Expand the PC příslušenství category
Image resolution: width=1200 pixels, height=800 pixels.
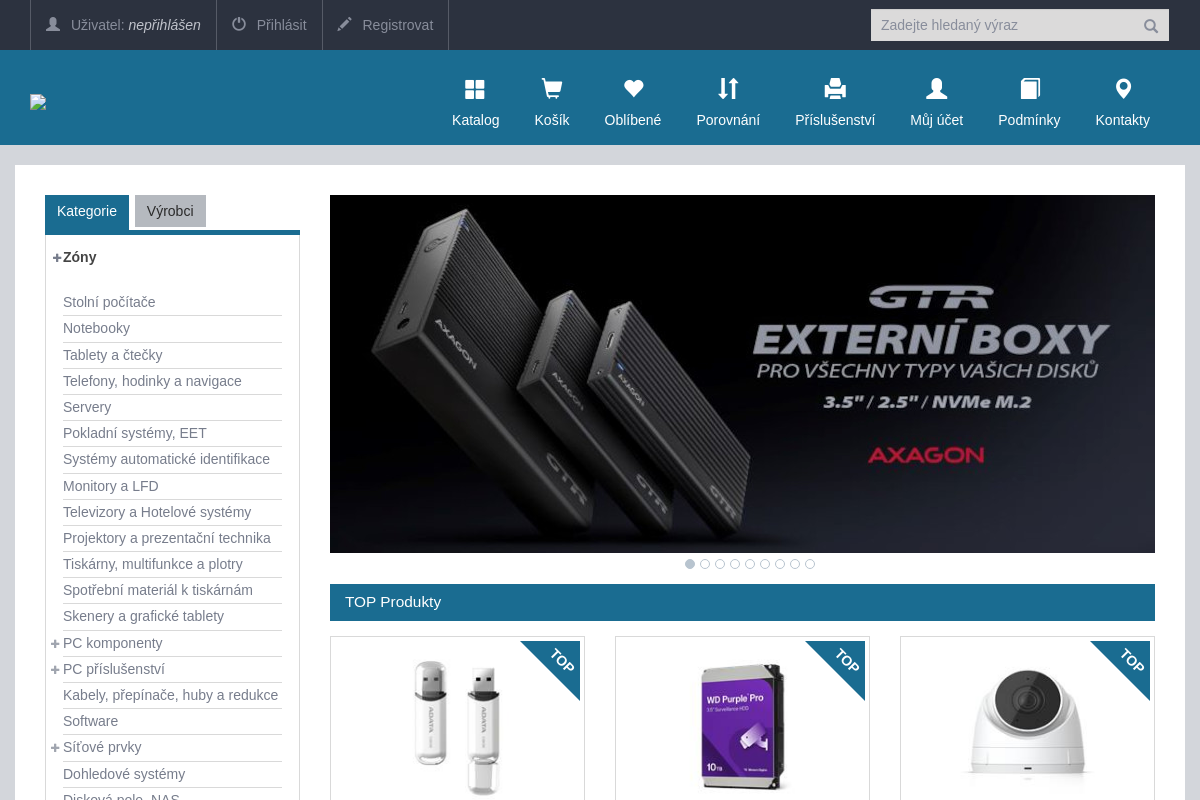pyautogui.click(x=56, y=669)
